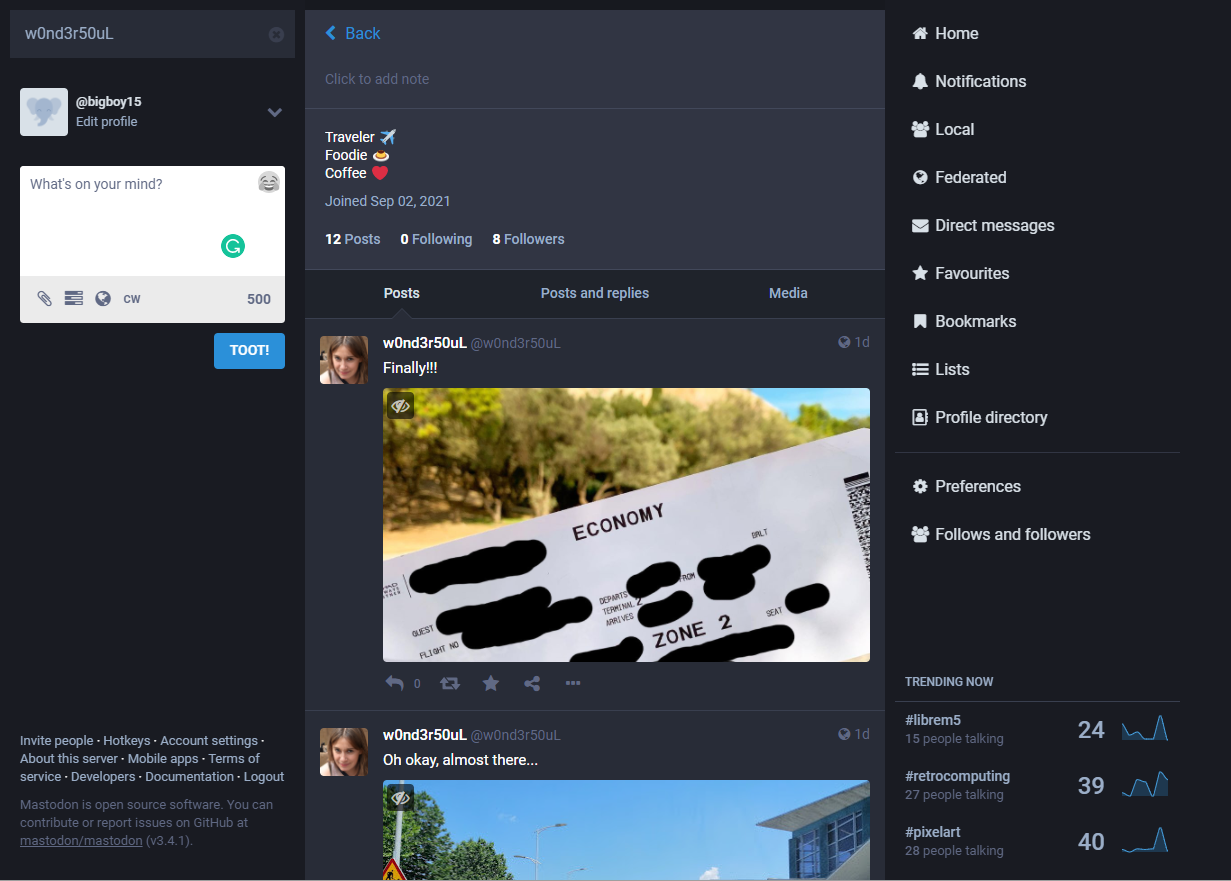Open avatar on the 'Oh okay, almost there...' post

(x=344, y=752)
